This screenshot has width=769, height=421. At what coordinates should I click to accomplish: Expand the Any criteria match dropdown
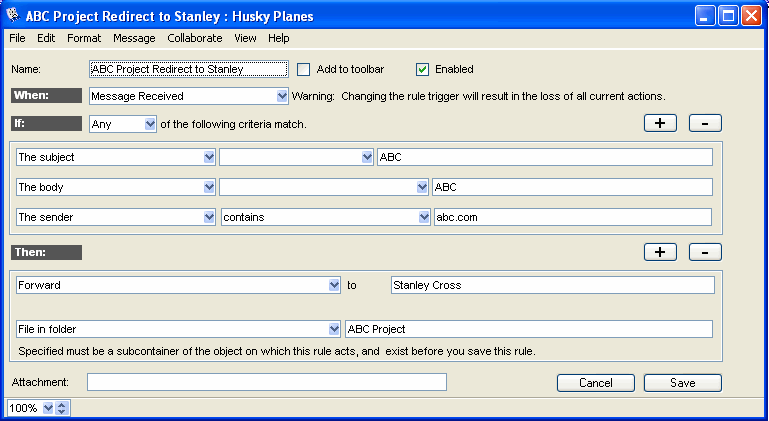pyautogui.click(x=150, y=124)
